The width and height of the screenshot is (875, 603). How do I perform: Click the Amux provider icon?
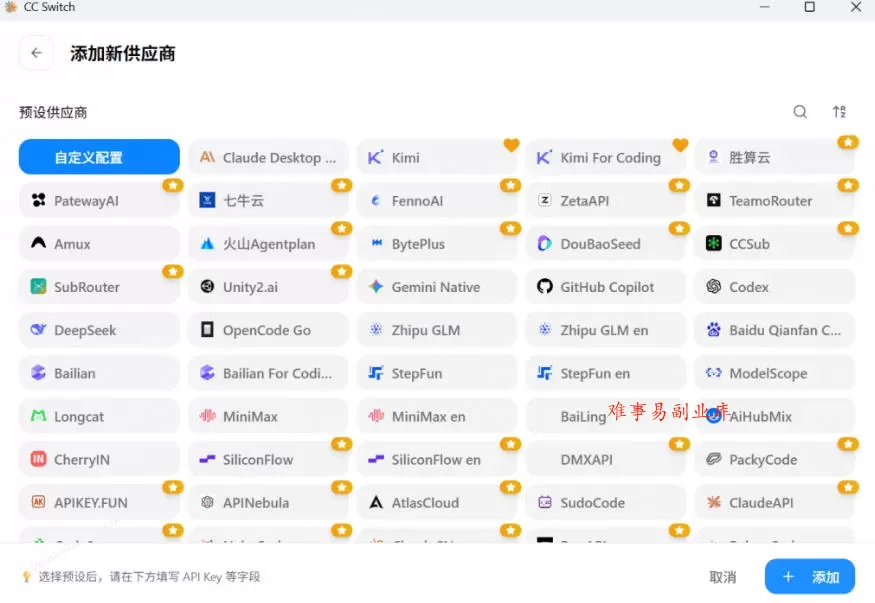coord(39,243)
